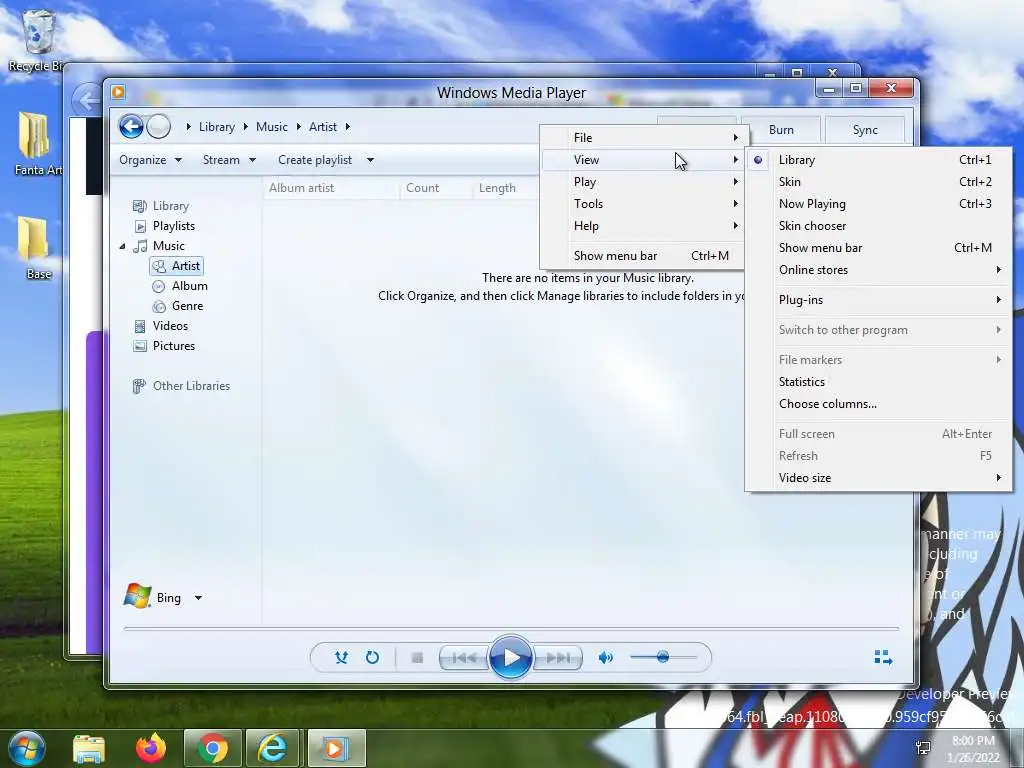Click the Music breadcrumb segment
The image size is (1024, 768).
click(x=272, y=127)
